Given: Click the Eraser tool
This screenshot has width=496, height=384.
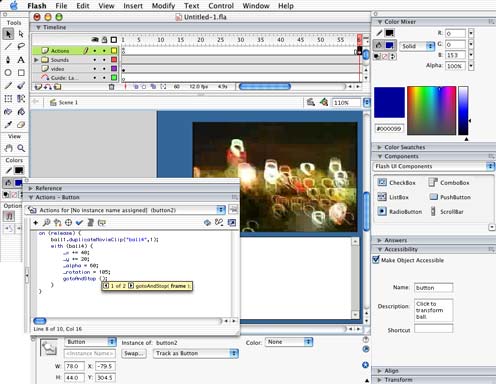Looking at the screenshot, I should click(21, 124).
